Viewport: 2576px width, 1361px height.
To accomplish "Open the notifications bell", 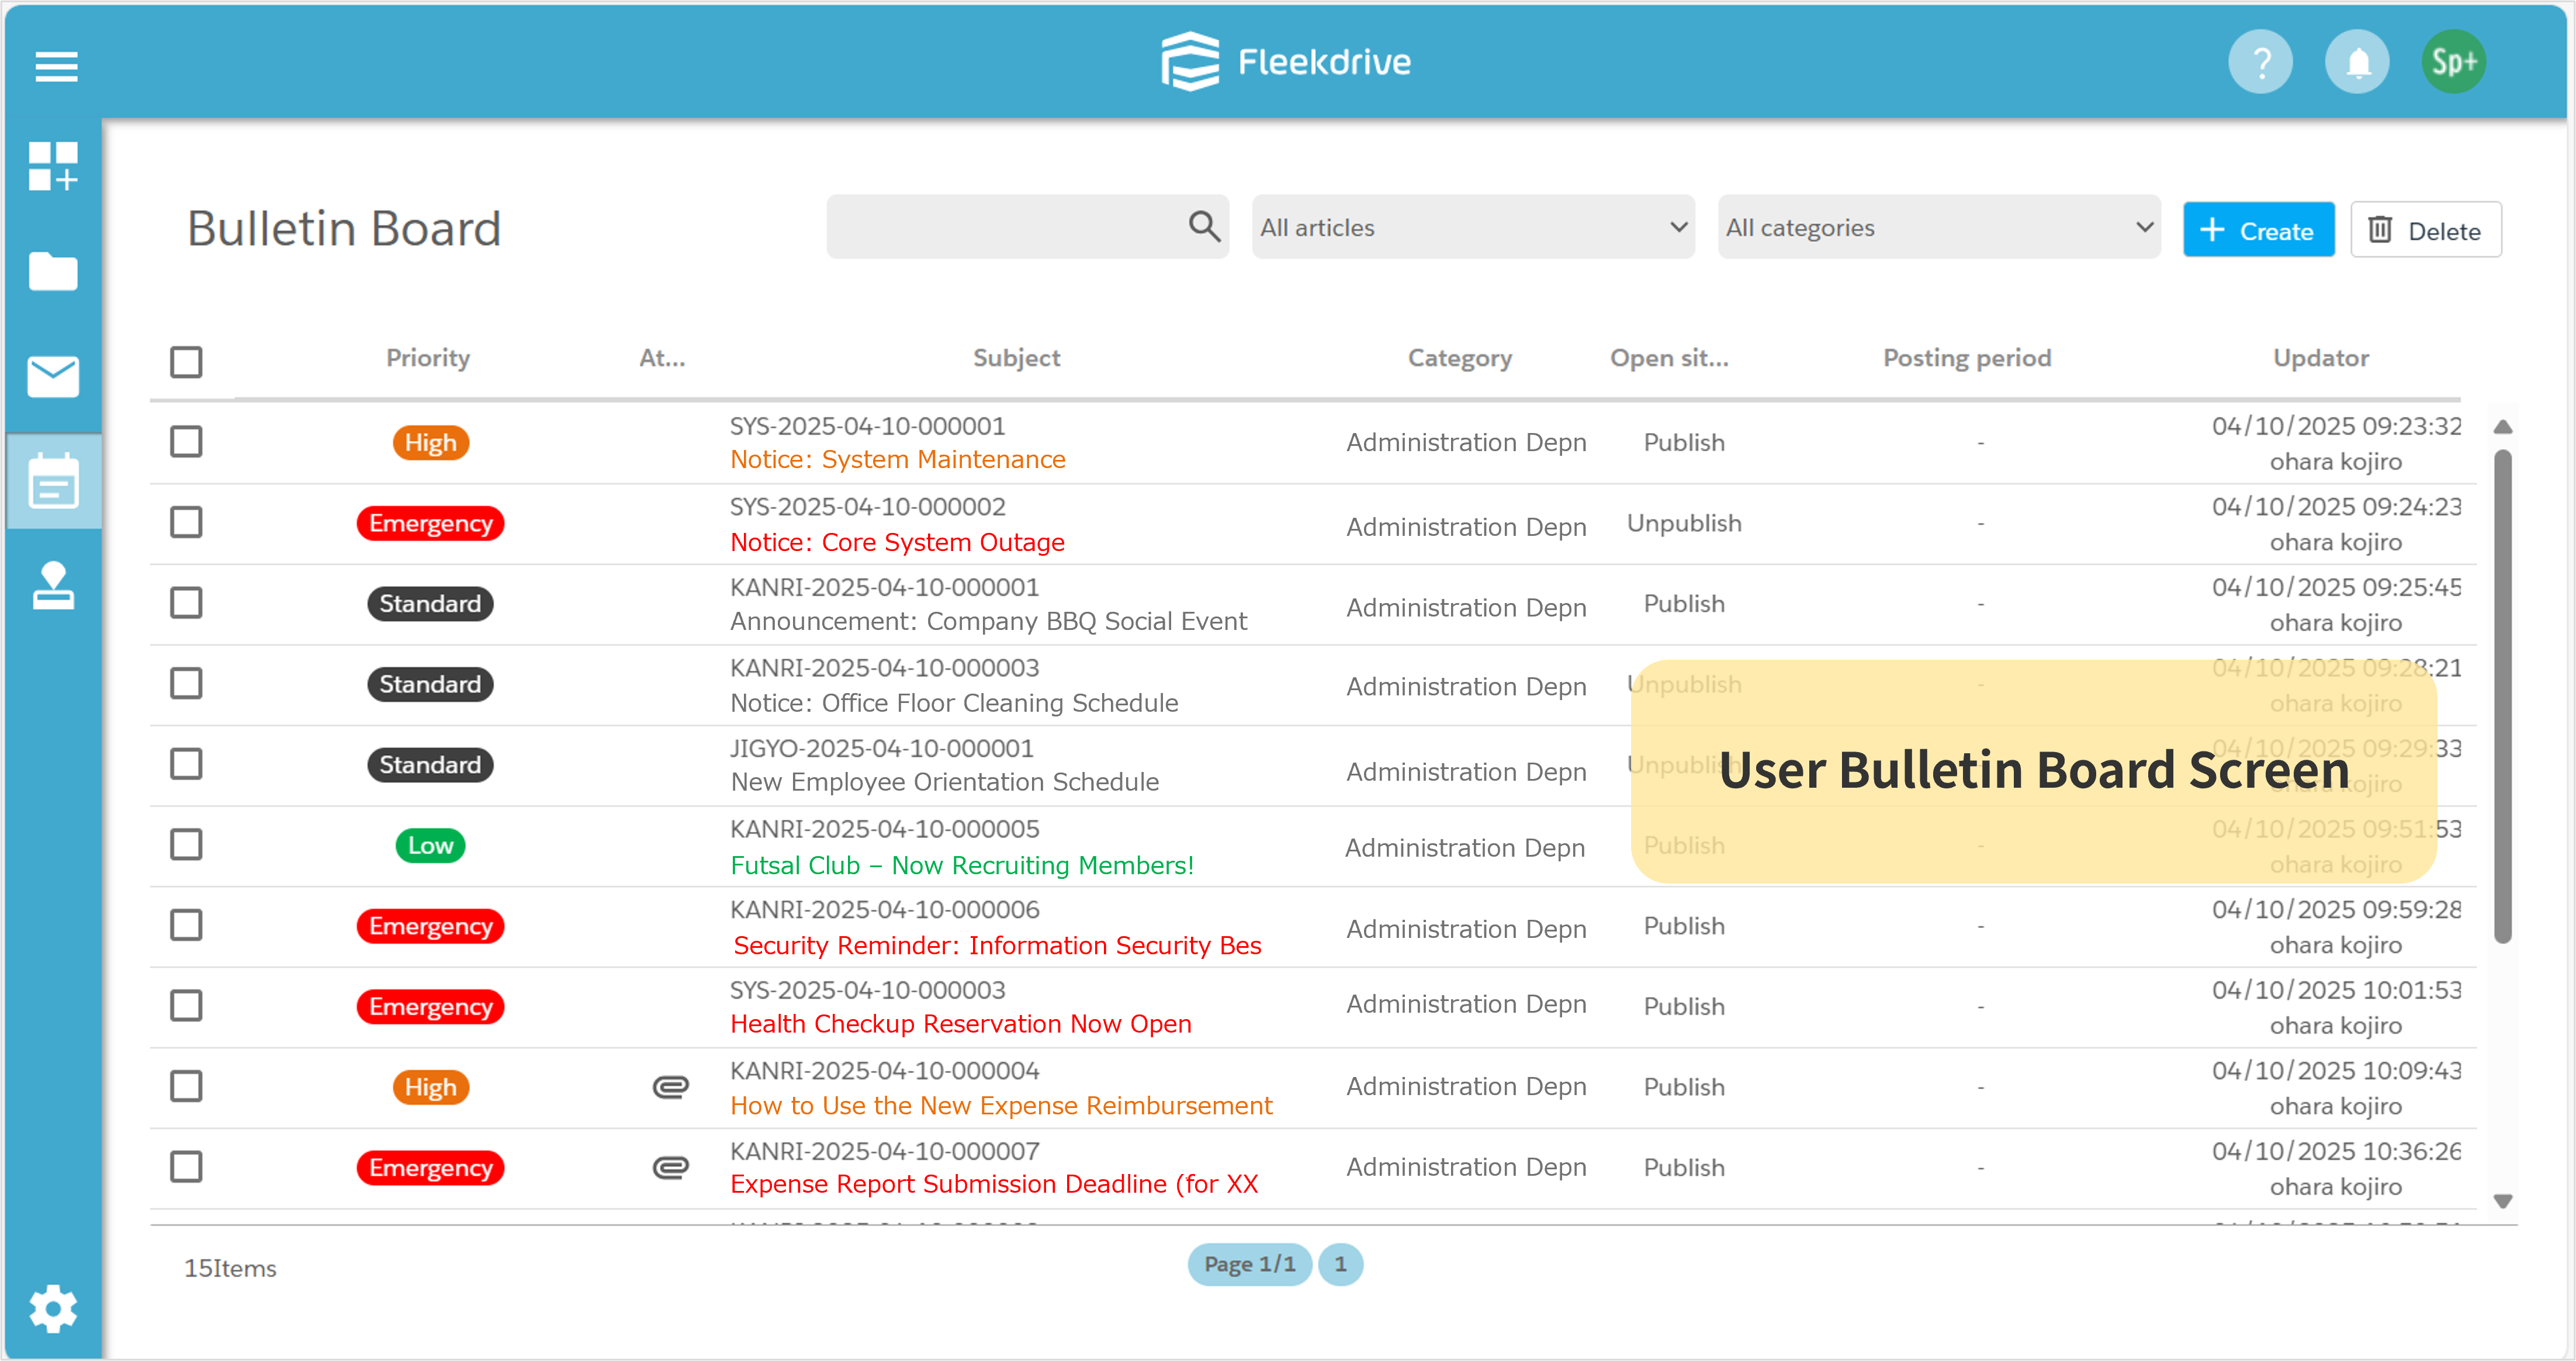I will point(2357,63).
